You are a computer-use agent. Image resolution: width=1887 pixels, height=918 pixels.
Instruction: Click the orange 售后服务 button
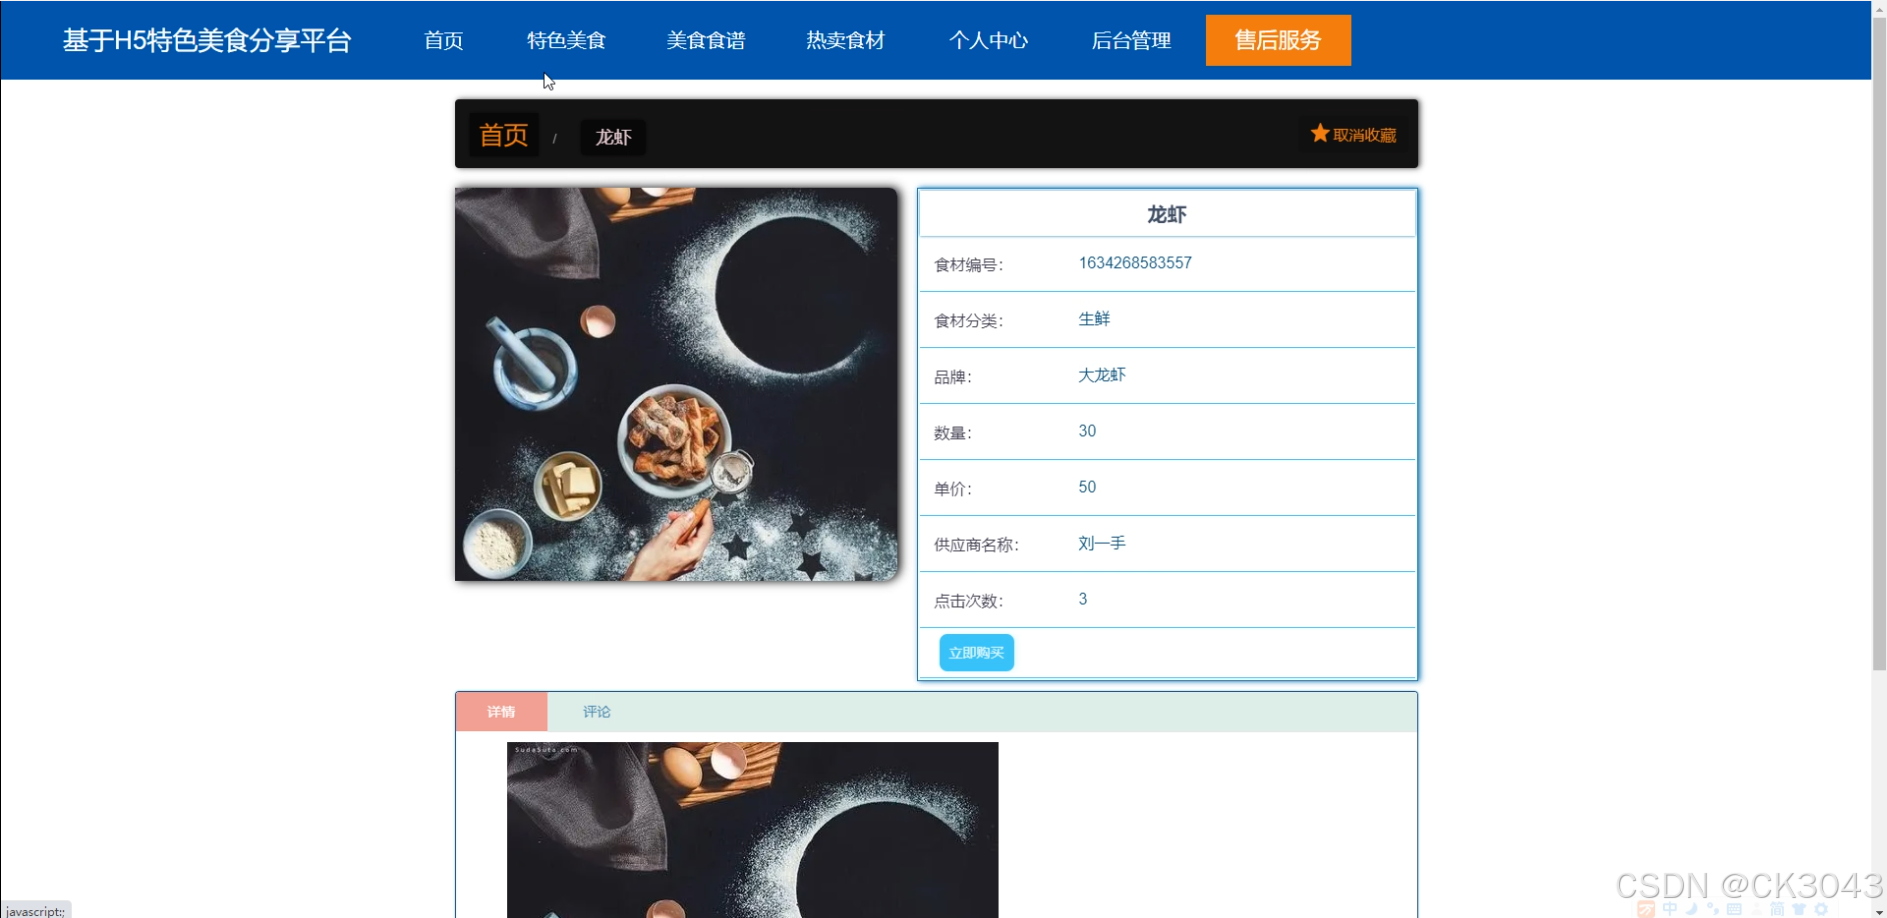tap(1278, 40)
